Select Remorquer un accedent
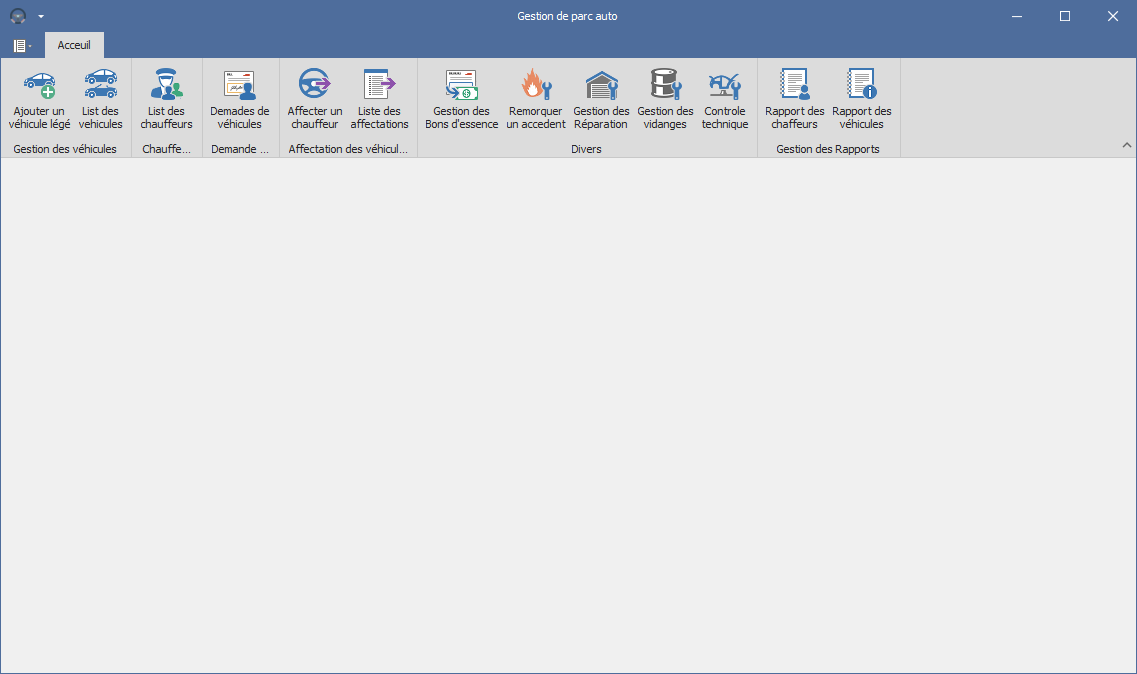1137x674 pixels. [536, 99]
